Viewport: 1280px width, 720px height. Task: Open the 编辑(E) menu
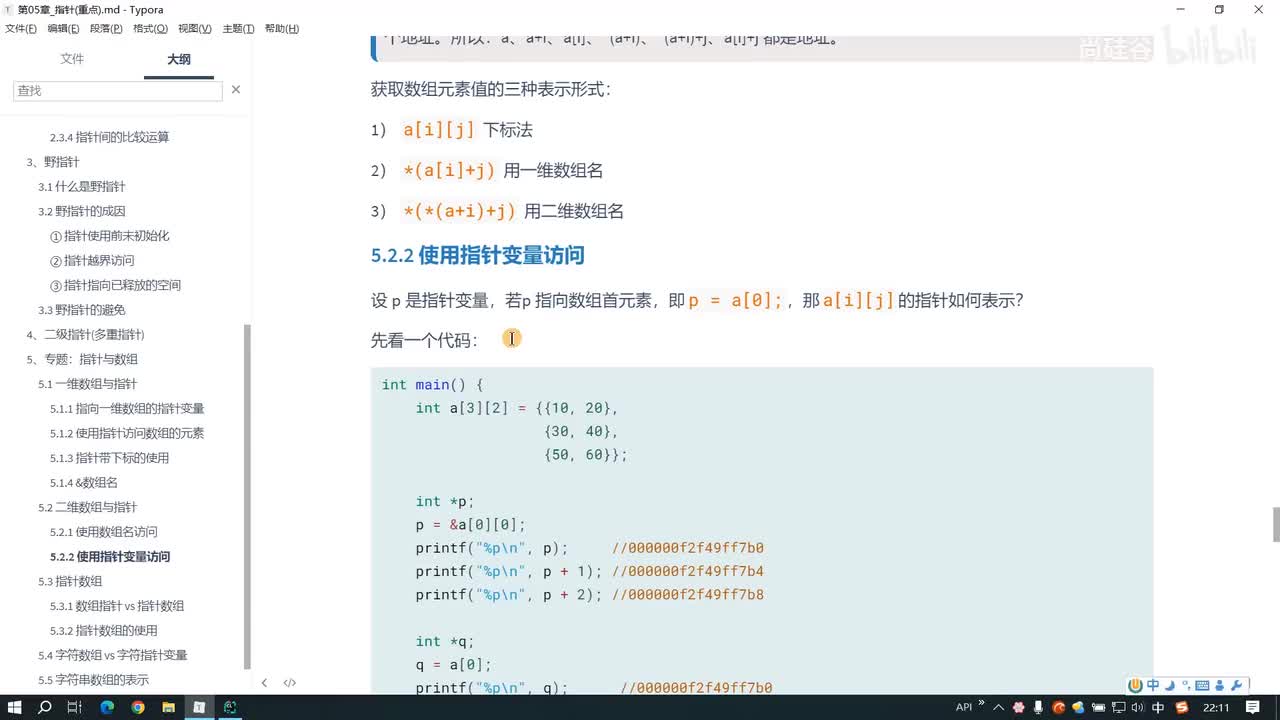(63, 29)
